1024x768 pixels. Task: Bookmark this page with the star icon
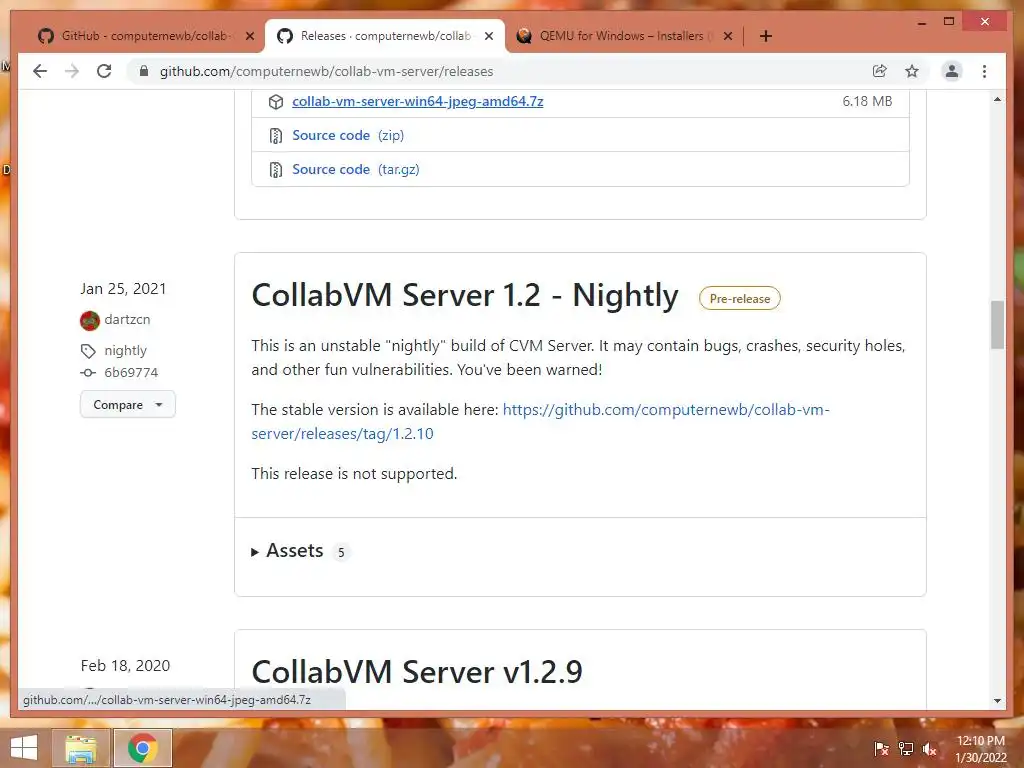click(x=912, y=71)
